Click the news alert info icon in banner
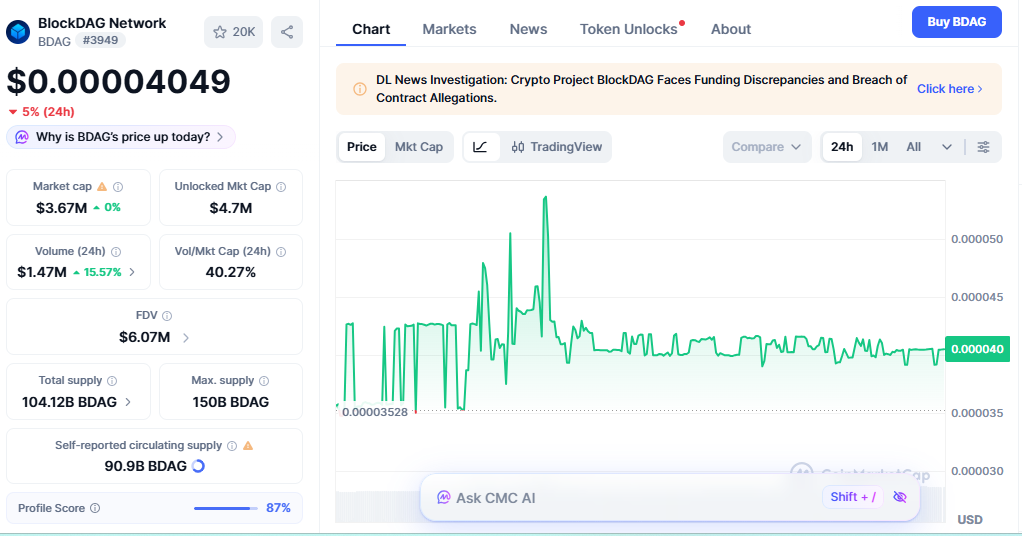The image size is (1022, 536). click(x=360, y=89)
